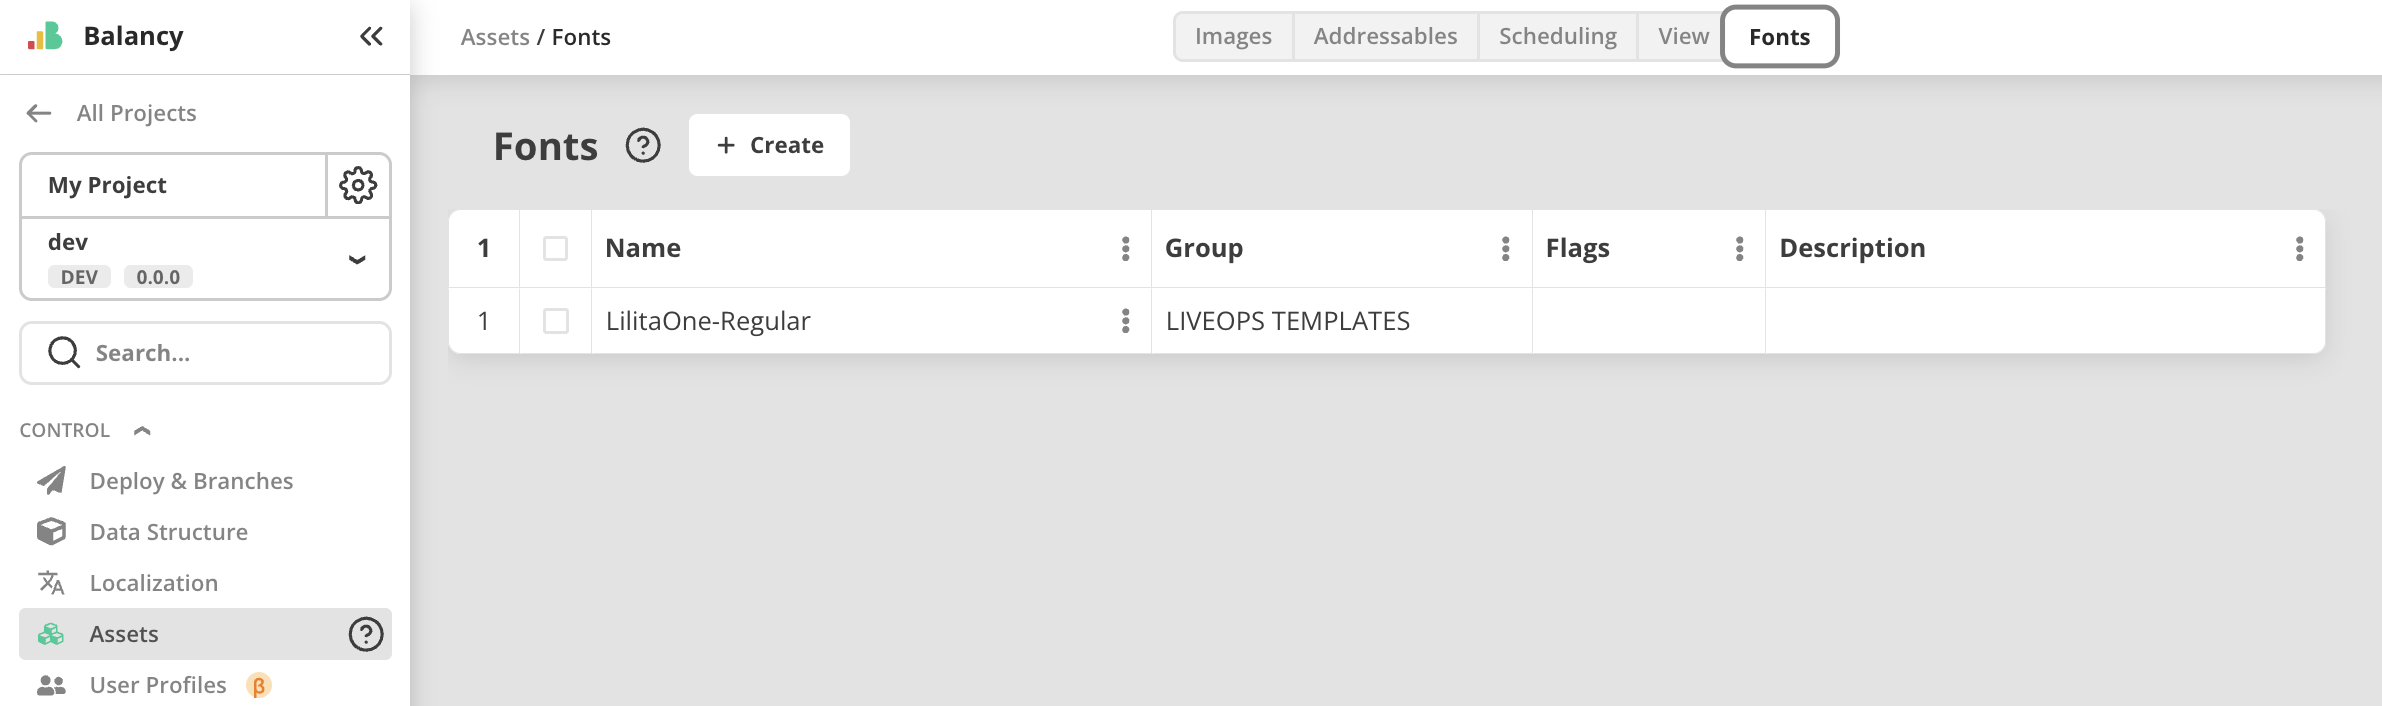Open Flags column options menu

(x=1740, y=249)
